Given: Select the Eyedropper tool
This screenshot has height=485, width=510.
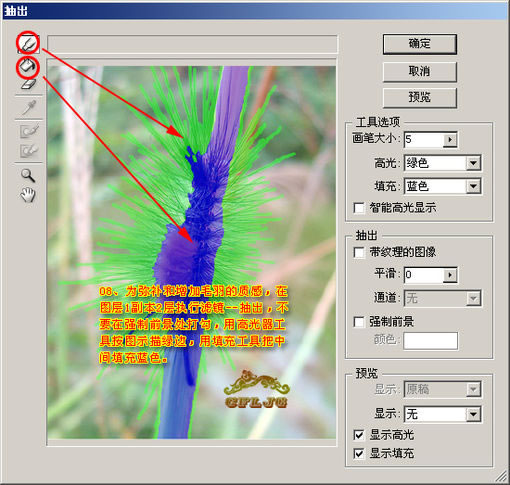Looking at the screenshot, I should click(29, 108).
